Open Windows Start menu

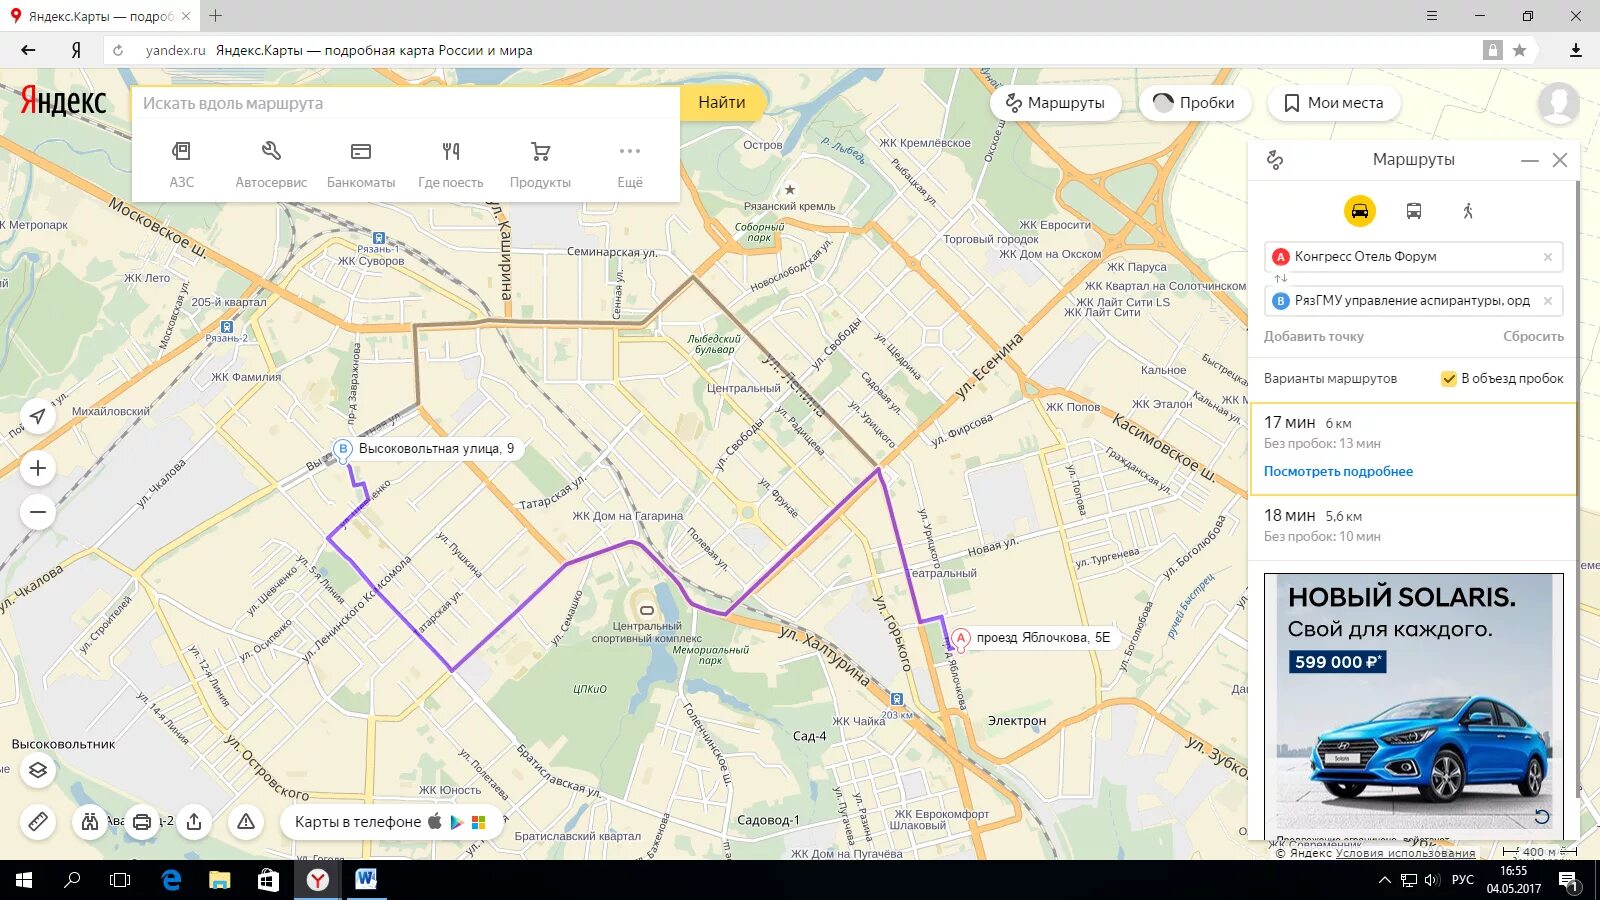click(x=24, y=880)
